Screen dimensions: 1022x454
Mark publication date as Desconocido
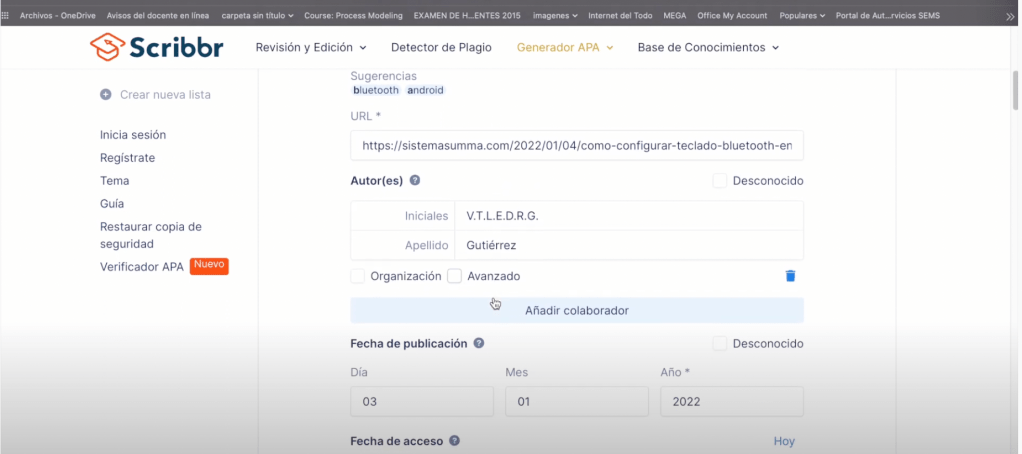click(x=720, y=343)
